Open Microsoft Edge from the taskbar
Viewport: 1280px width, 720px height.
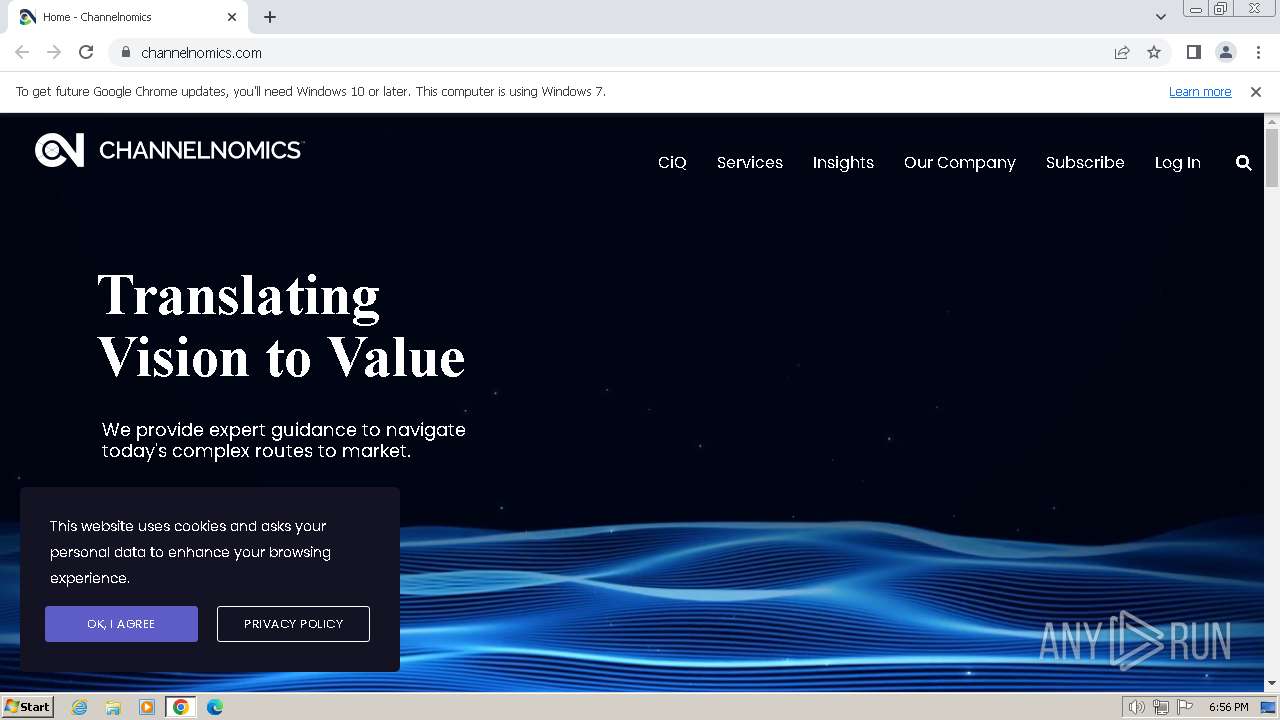click(215, 707)
